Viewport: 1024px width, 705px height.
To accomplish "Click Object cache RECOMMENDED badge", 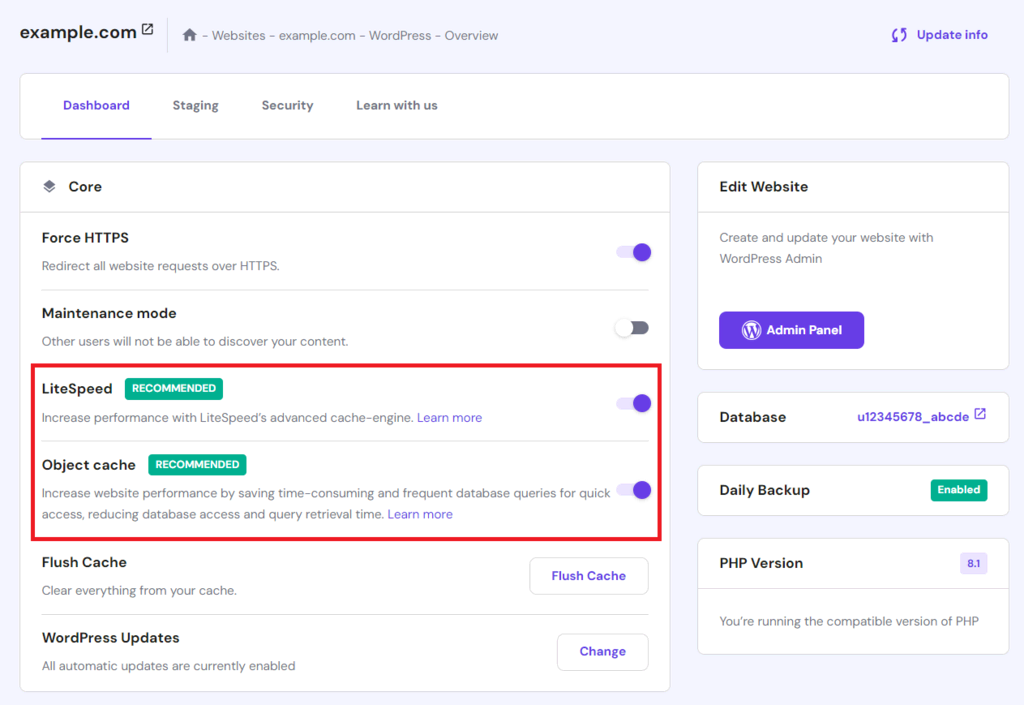I will point(197,465).
